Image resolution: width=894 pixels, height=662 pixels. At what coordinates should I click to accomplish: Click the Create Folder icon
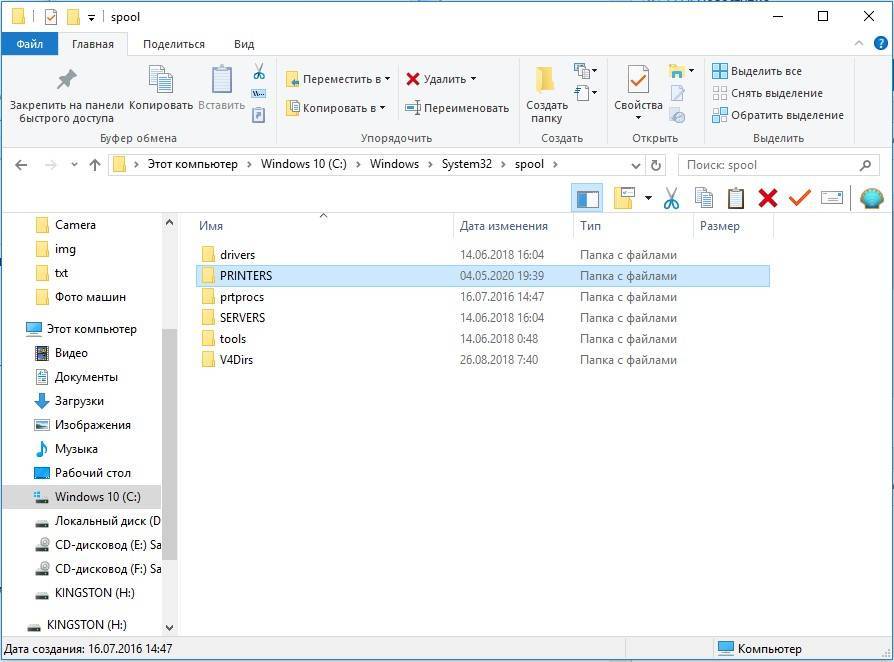point(546,82)
